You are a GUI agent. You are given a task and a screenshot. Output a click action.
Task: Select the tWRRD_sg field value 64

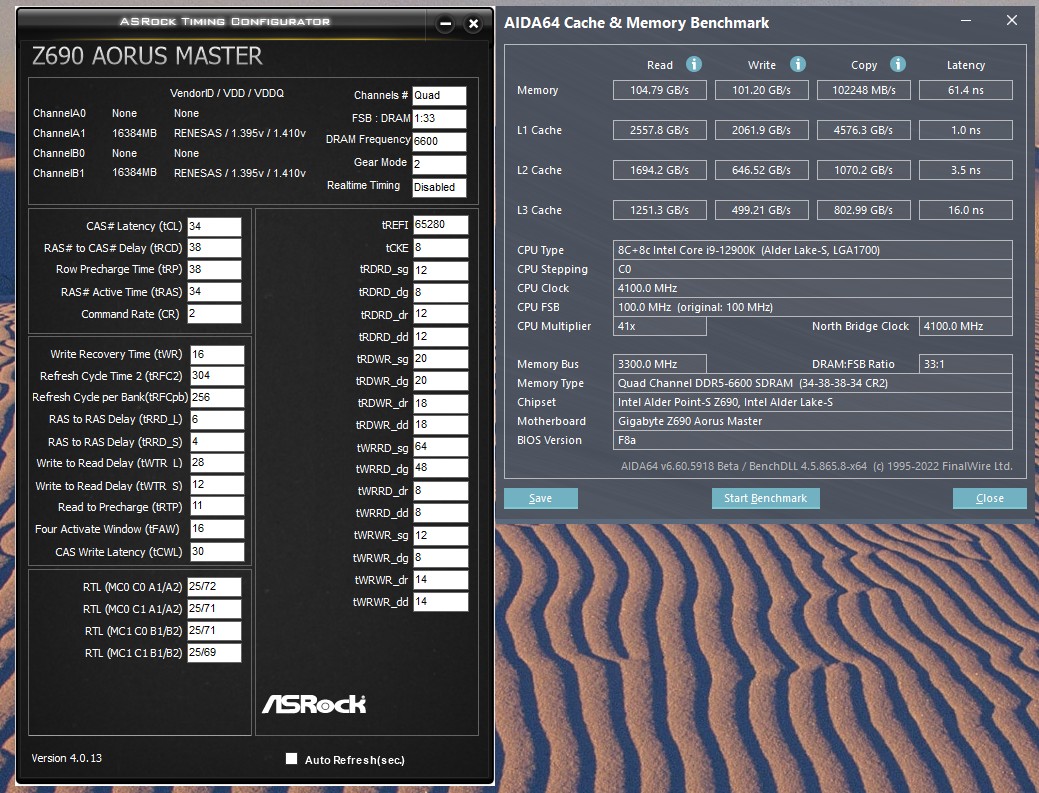(x=440, y=447)
